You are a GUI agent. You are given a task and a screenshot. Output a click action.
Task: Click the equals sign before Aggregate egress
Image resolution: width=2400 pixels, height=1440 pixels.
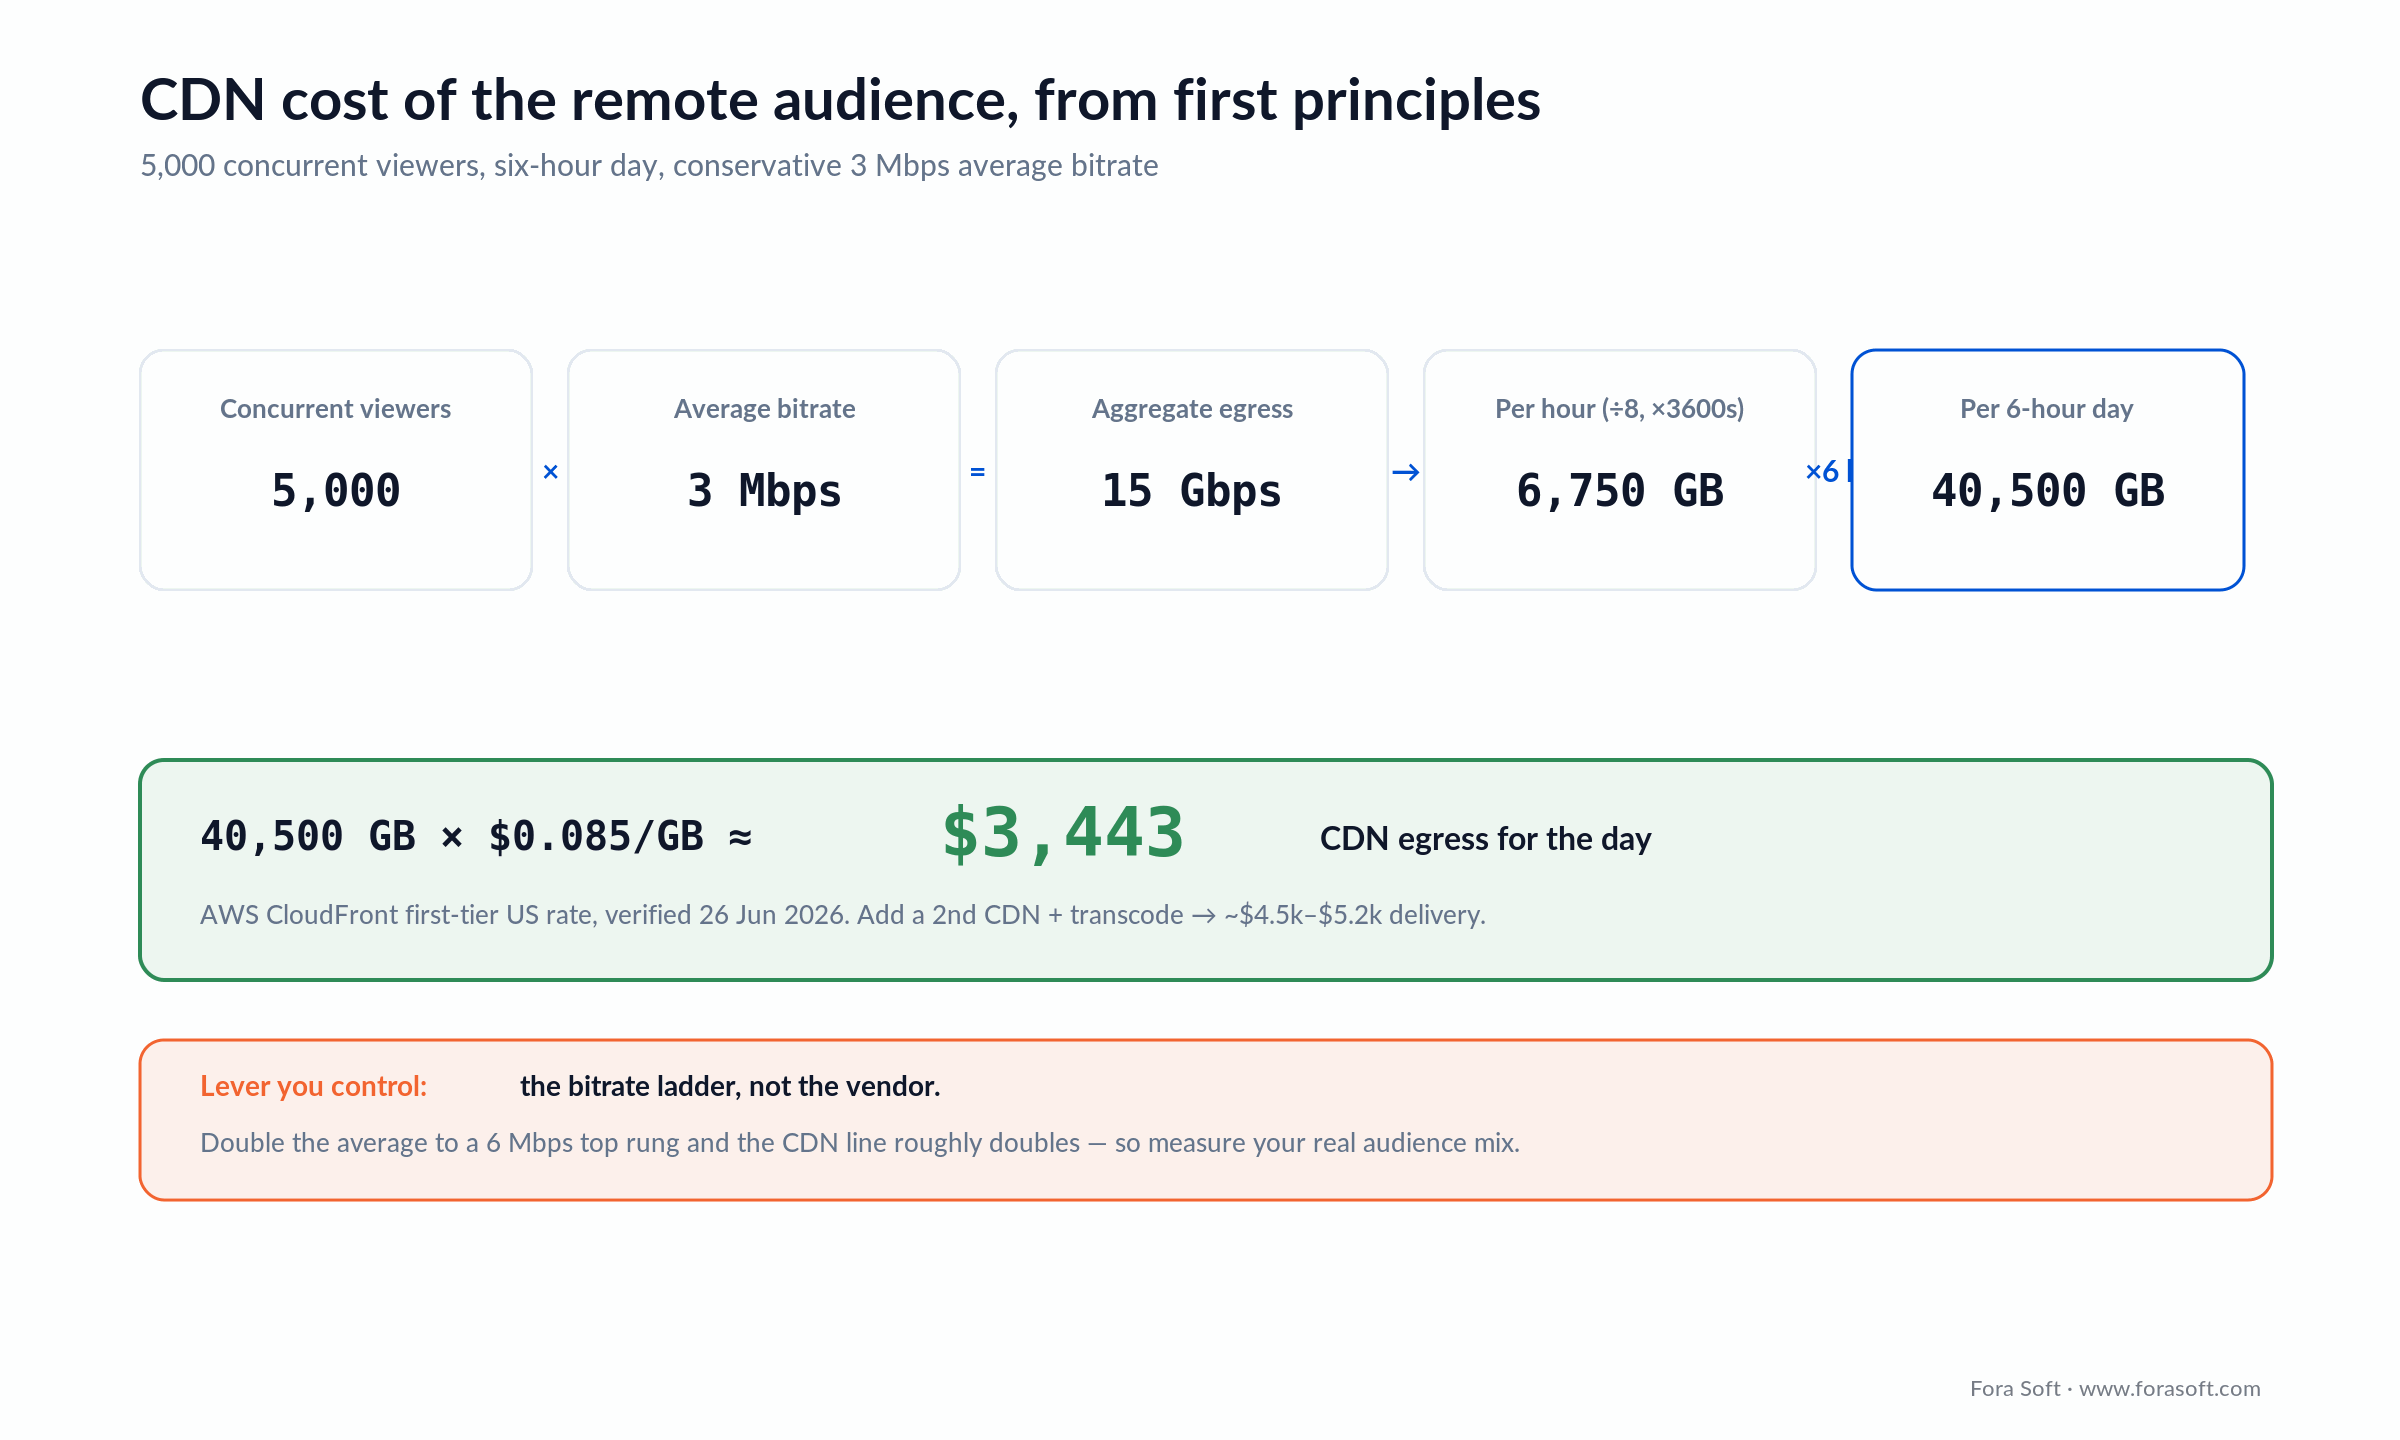tap(978, 471)
